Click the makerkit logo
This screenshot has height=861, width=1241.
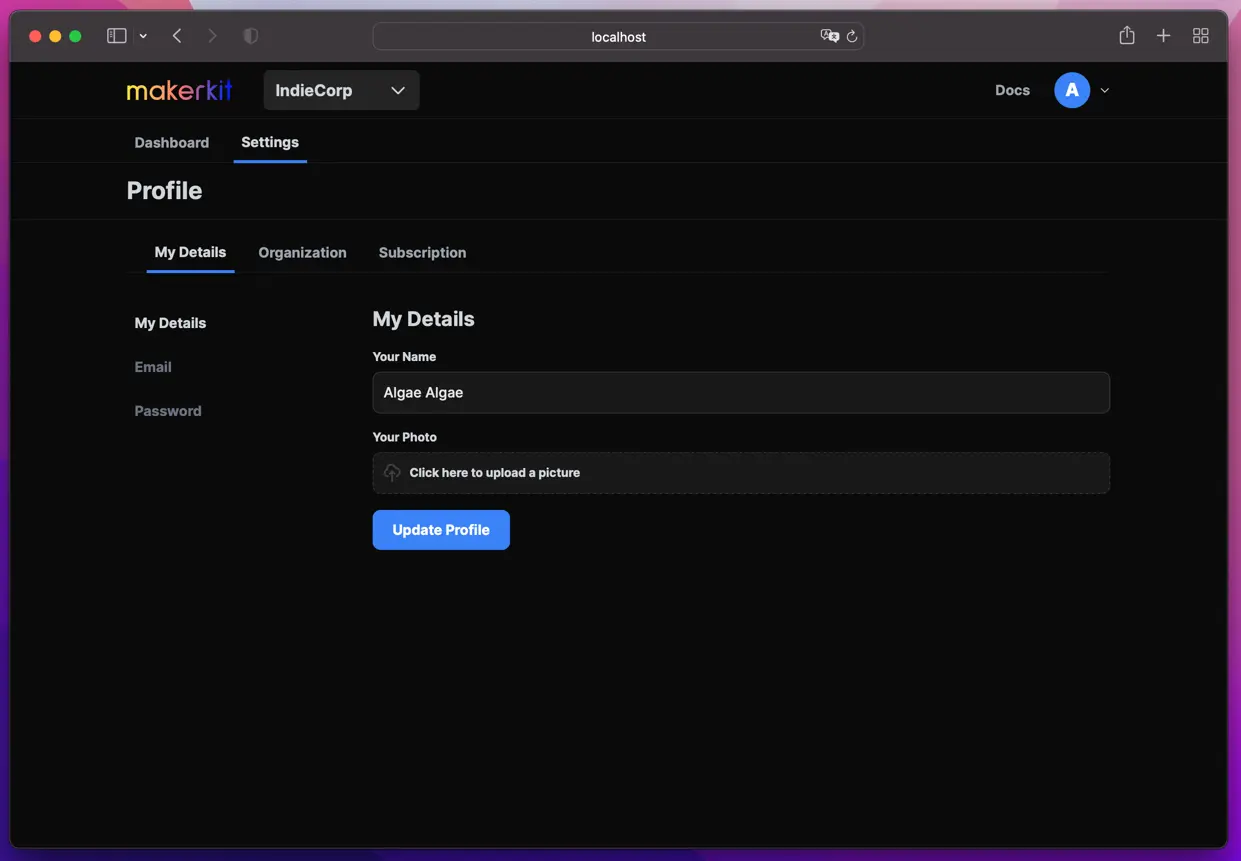click(x=180, y=90)
